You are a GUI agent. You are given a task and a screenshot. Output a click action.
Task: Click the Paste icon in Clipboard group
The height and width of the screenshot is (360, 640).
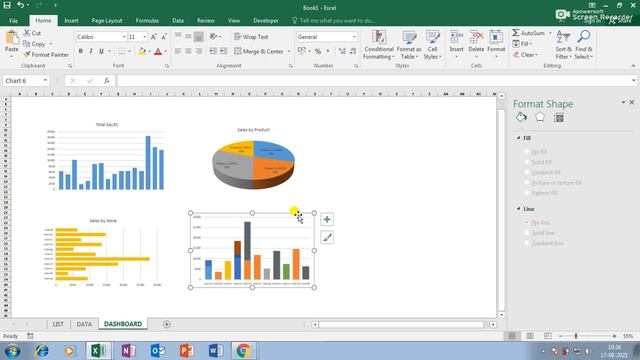point(12,38)
